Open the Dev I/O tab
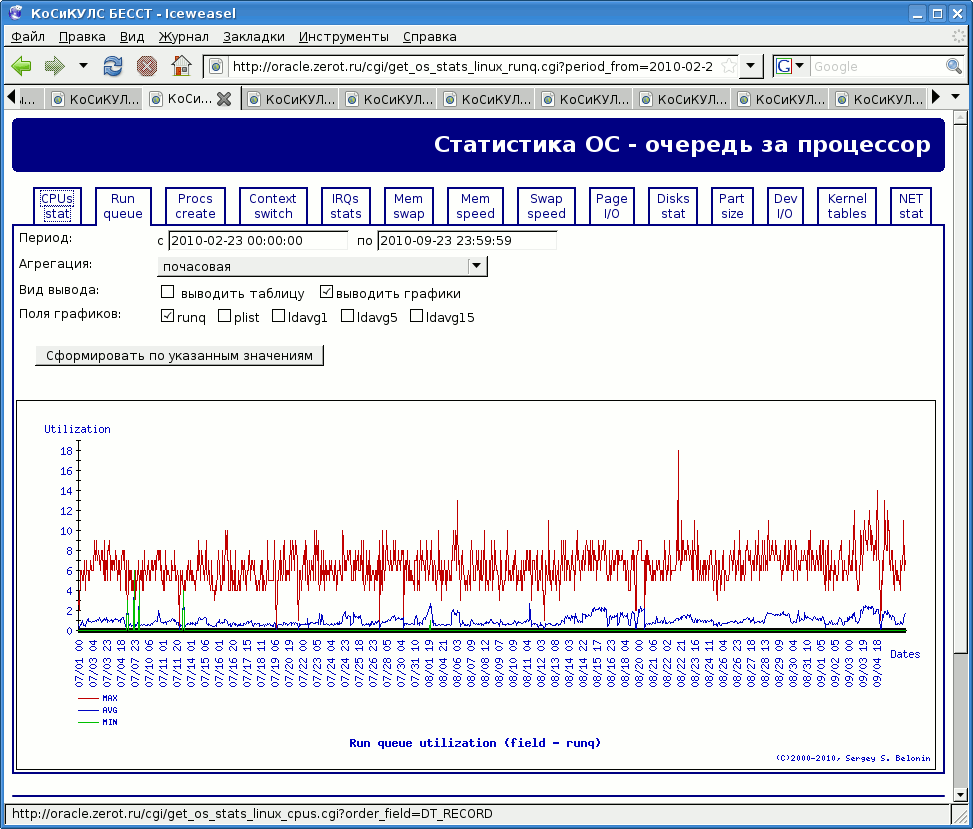The width and height of the screenshot is (973, 829). point(785,206)
